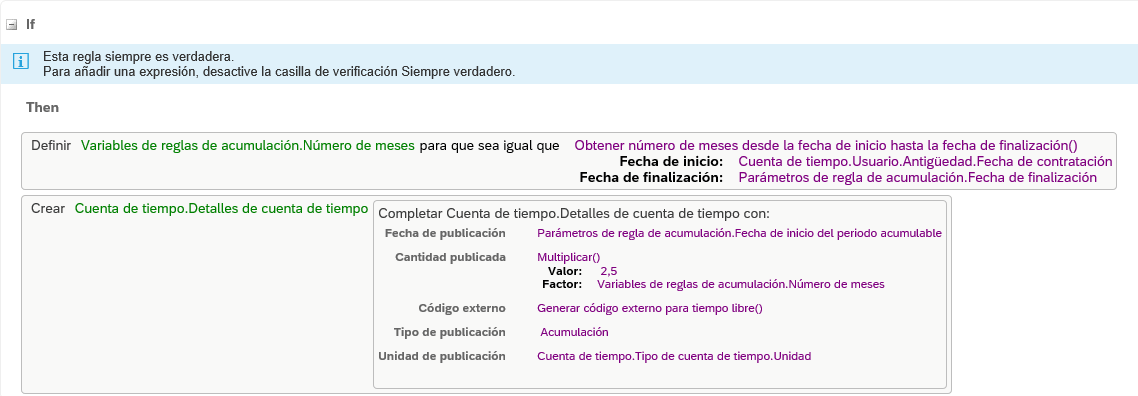Click 'Código externo' label
The width and height of the screenshot is (1138, 396).
tap(462, 308)
